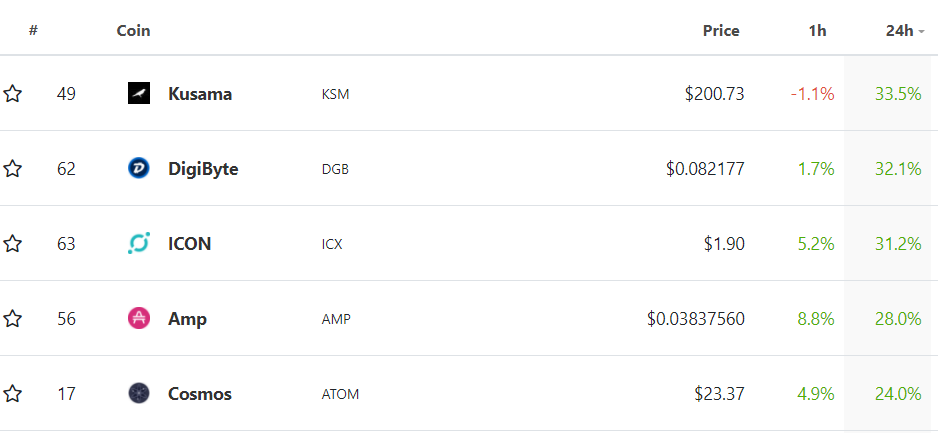Open the Kusama coin page link
938x433 pixels.
[x=200, y=94]
